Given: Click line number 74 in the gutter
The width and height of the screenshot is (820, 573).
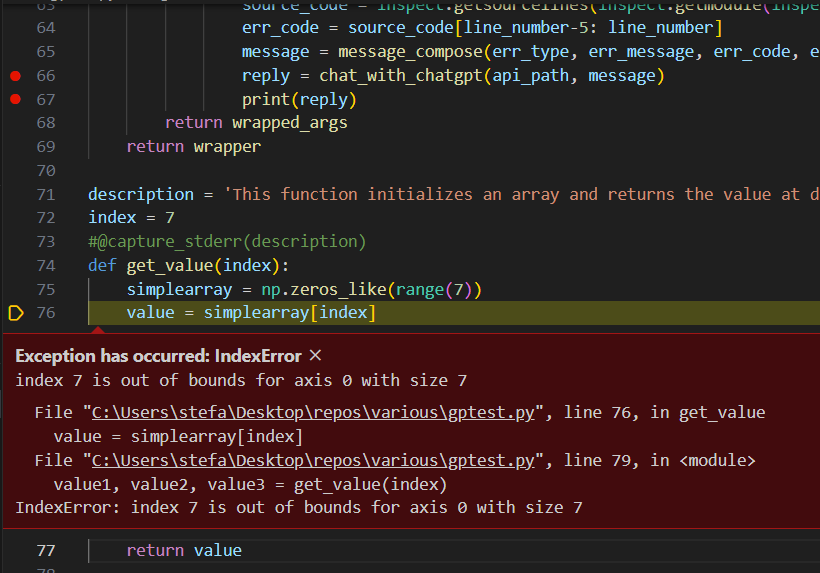Looking at the screenshot, I should pyautogui.click(x=46, y=266).
